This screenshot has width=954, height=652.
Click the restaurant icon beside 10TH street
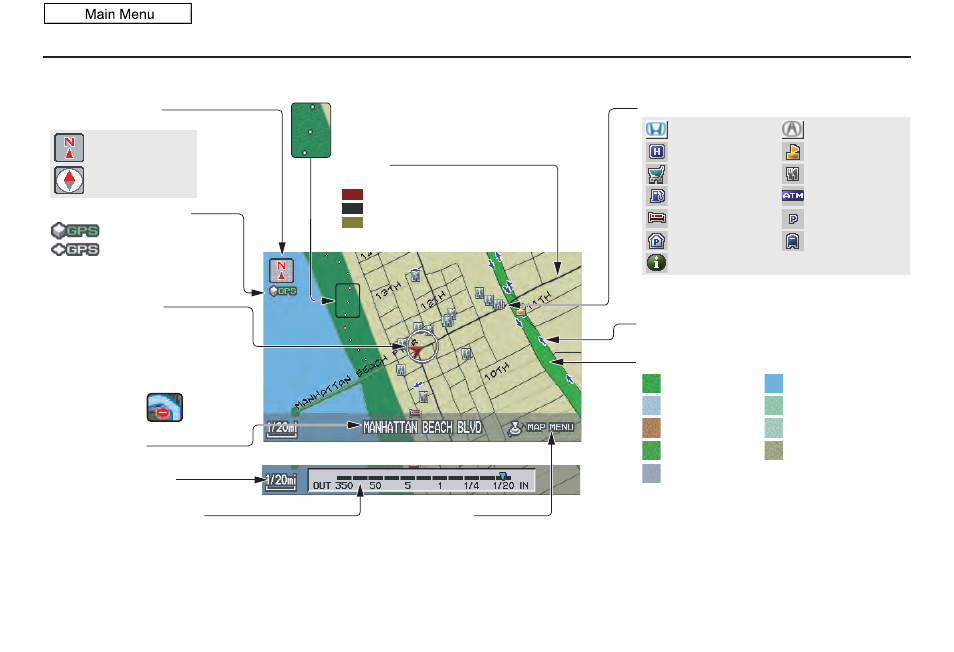tap(467, 353)
